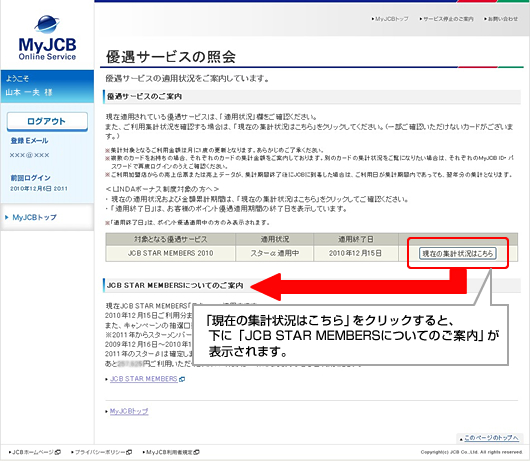Click the 適用状況 column header
The image size is (530, 461).
(274, 239)
